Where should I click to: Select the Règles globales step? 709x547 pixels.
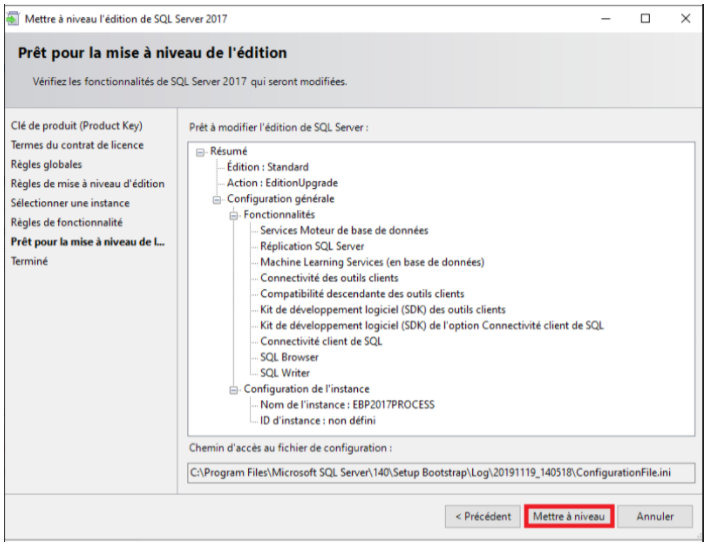46,165
